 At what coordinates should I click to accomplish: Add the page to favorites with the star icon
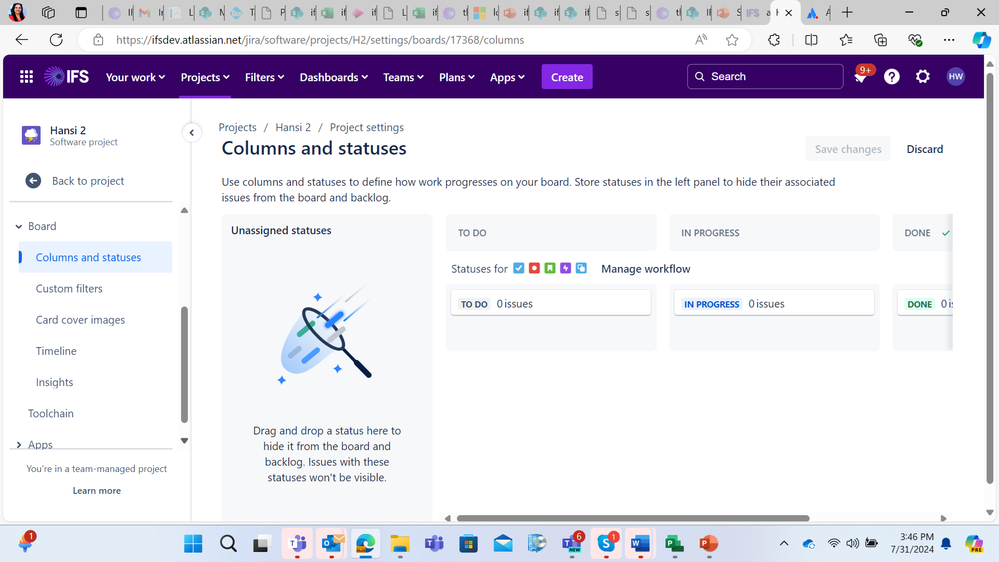[x=732, y=40]
